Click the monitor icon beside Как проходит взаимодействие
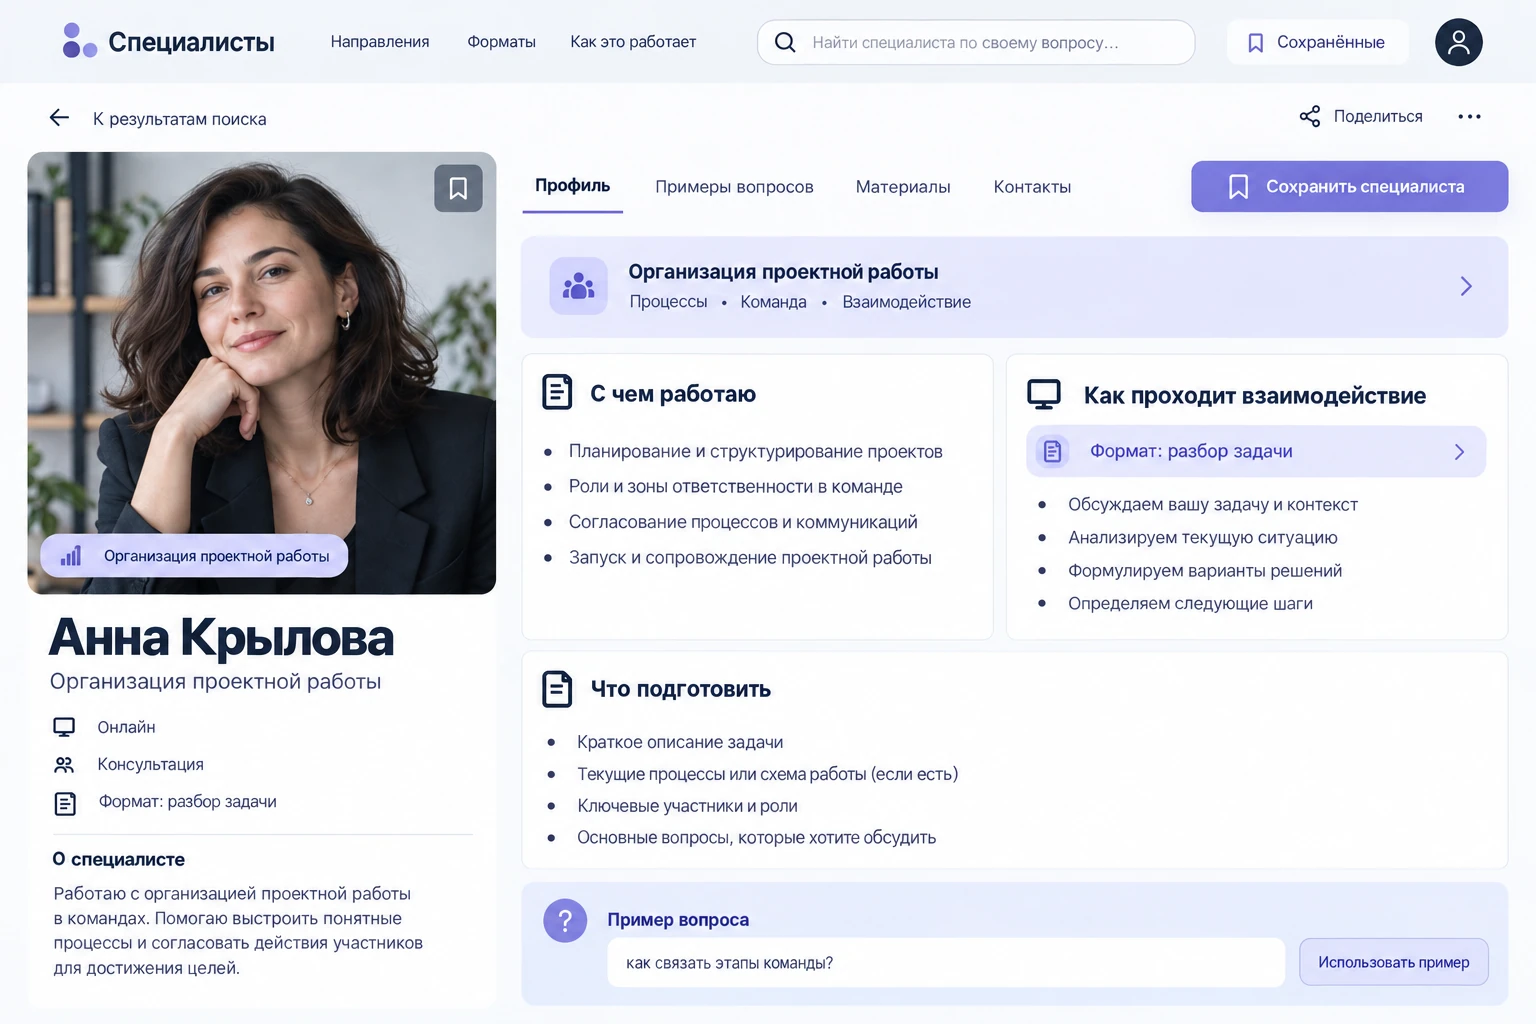This screenshot has height=1024, width=1536. tap(1044, 394)
